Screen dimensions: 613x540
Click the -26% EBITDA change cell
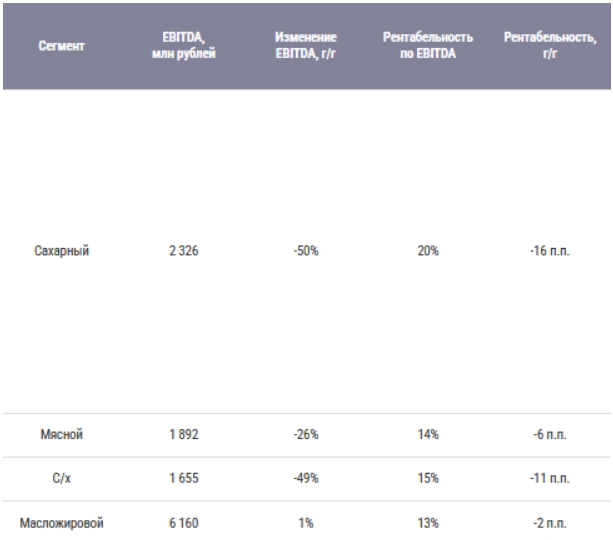tap(306, 436)
